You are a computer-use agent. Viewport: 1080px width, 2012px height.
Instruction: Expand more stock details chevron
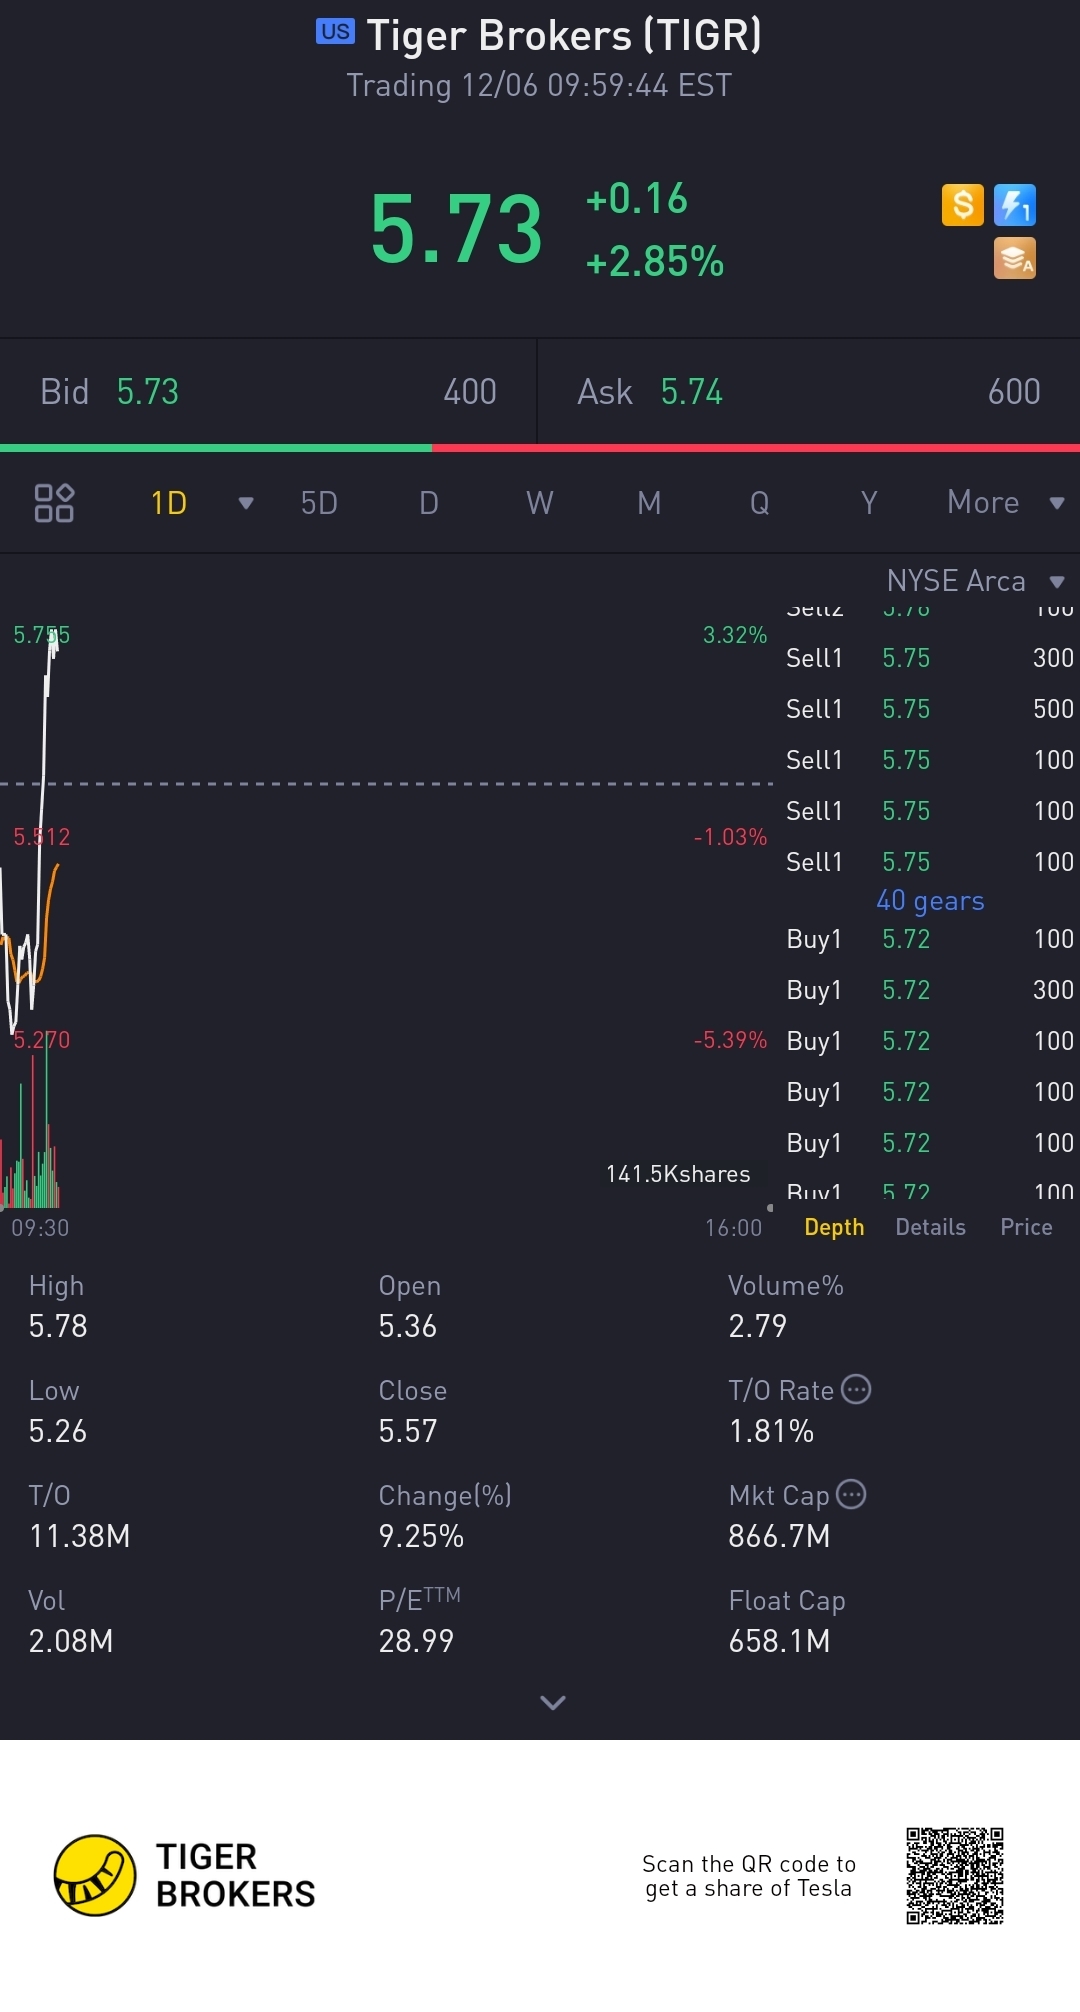[x=553, y=1702]
